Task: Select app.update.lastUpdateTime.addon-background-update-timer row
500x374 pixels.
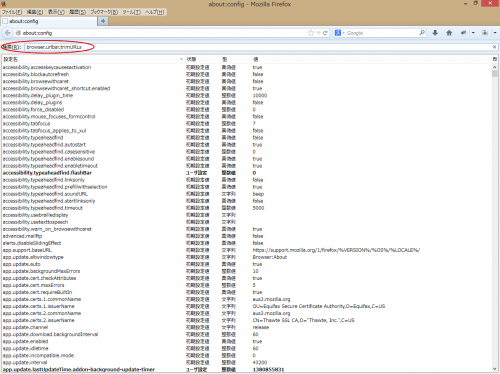Action: (247, 369)
